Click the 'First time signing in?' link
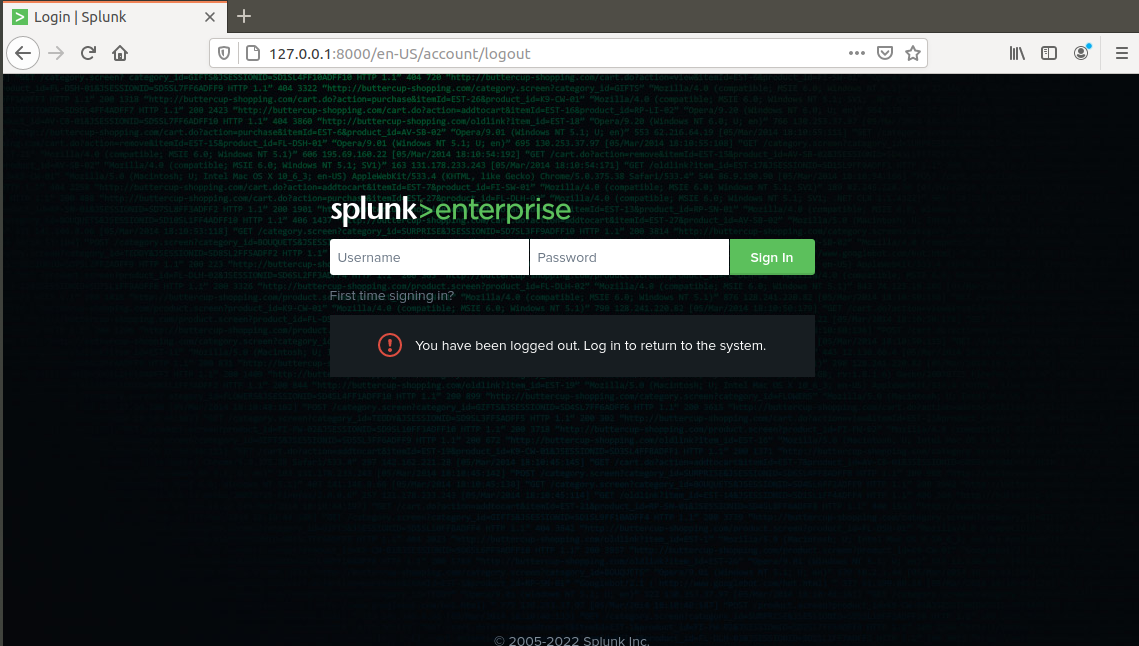 tap(392, 296)
